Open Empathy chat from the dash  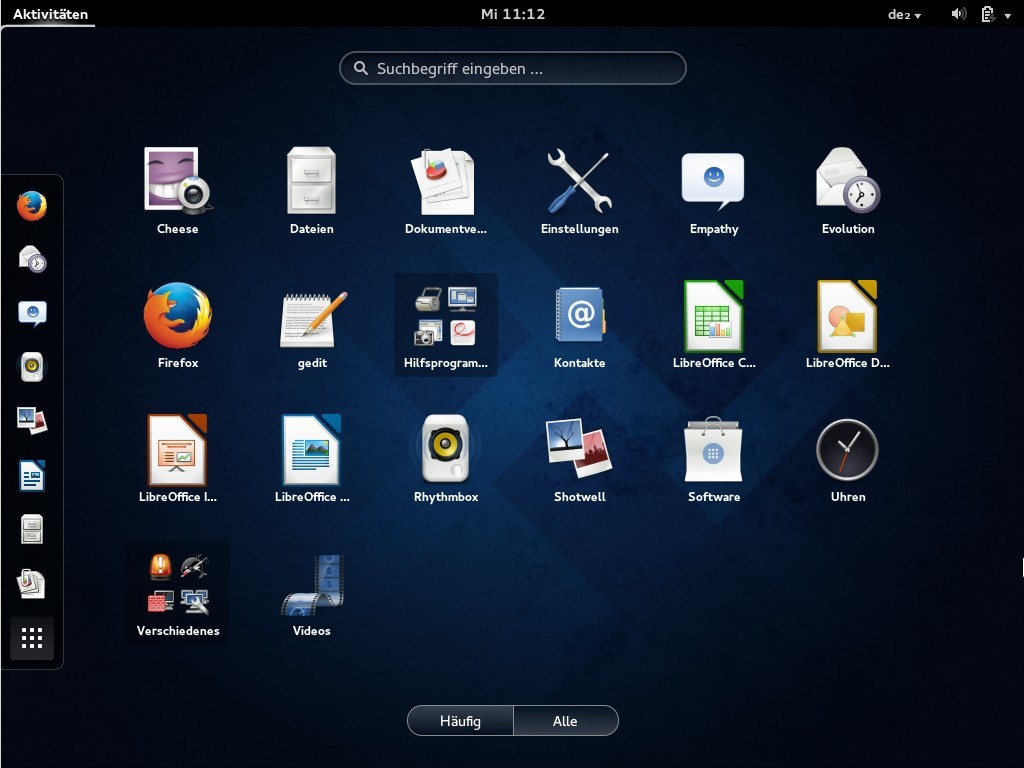[x=32, y=313]
